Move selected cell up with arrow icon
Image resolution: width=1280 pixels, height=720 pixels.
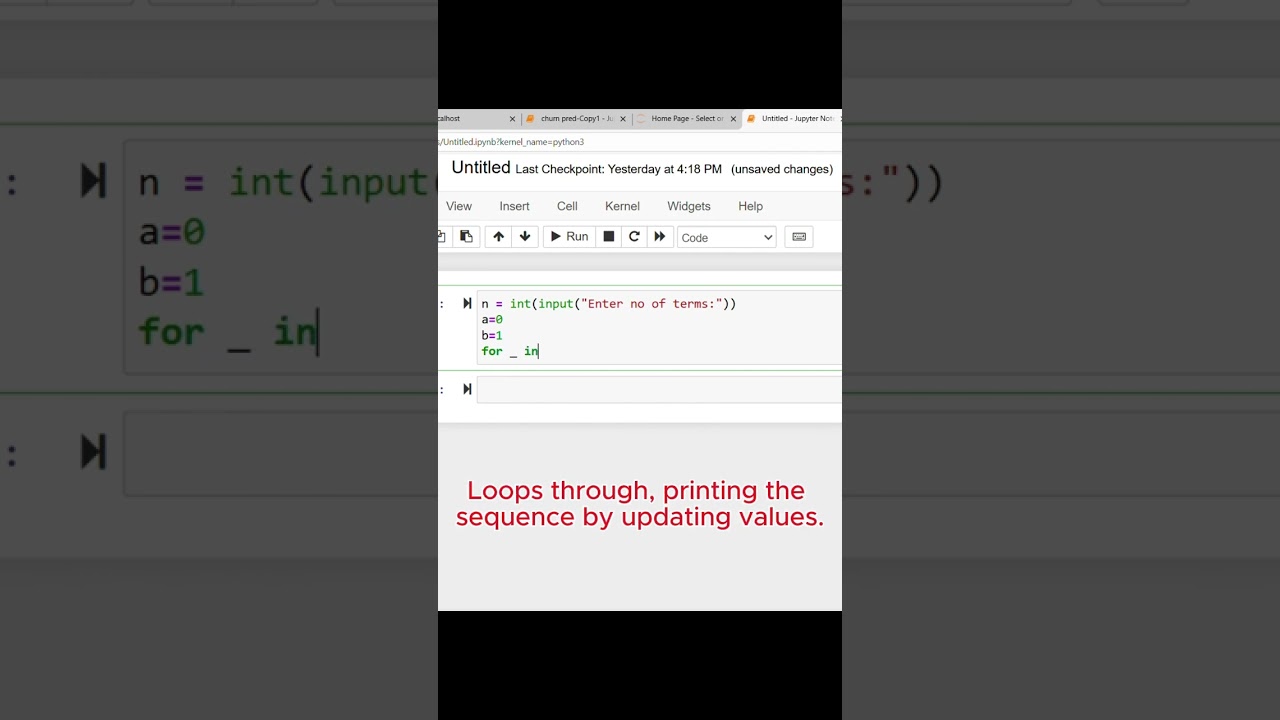click(498, 237)
